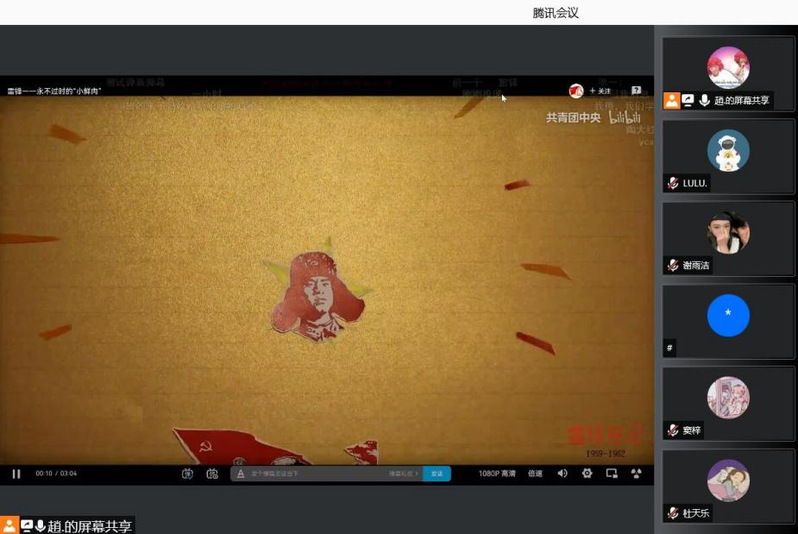Click orange host icon in bottom-left sharing label
Viewport: 798px width, 534px height.
(x=9, y=525)
